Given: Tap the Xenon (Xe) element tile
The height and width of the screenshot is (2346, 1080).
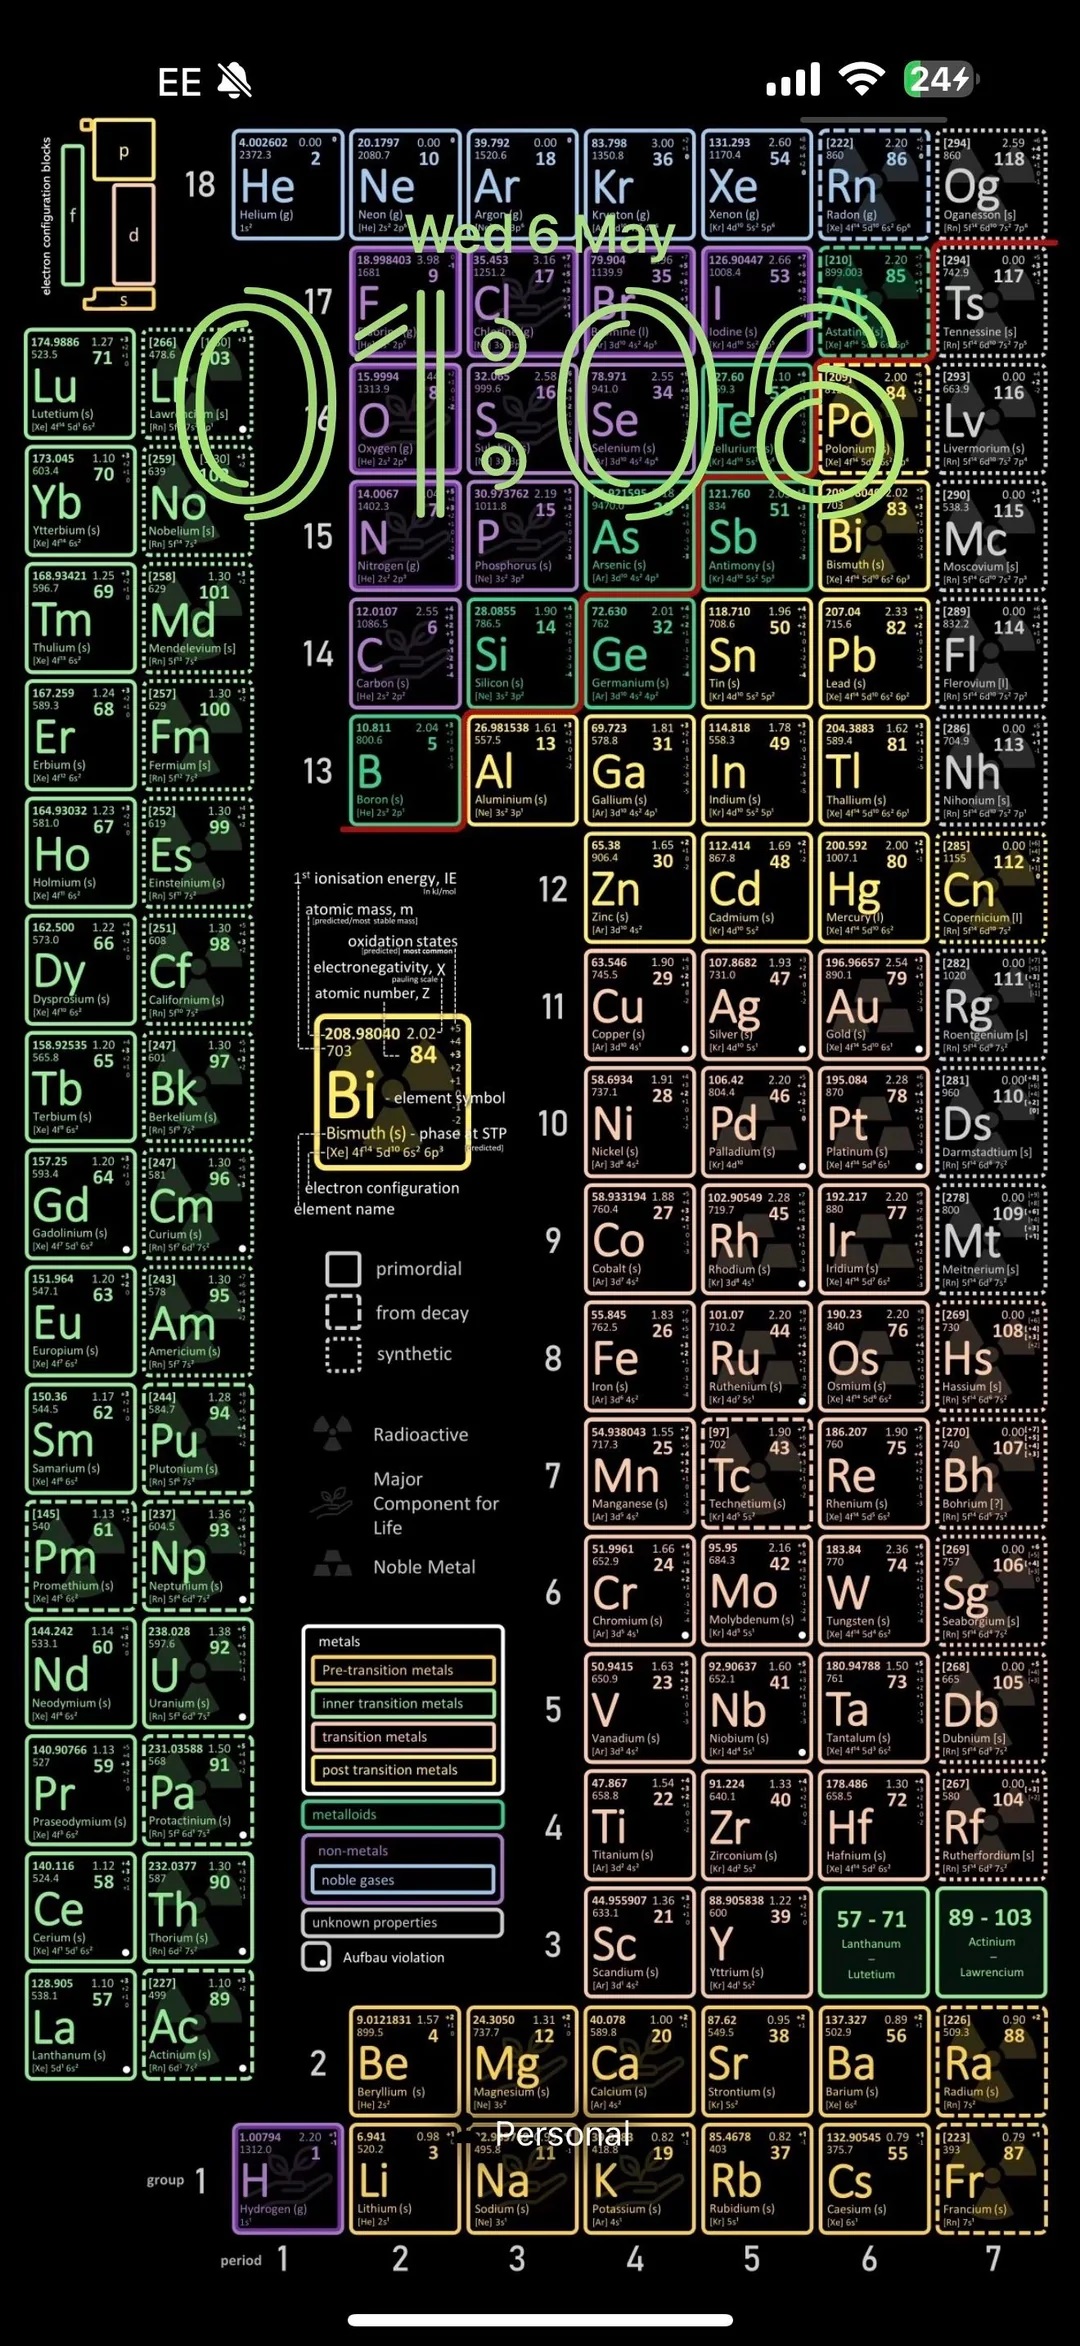Looking at the screenshot, I should (756, 184).
